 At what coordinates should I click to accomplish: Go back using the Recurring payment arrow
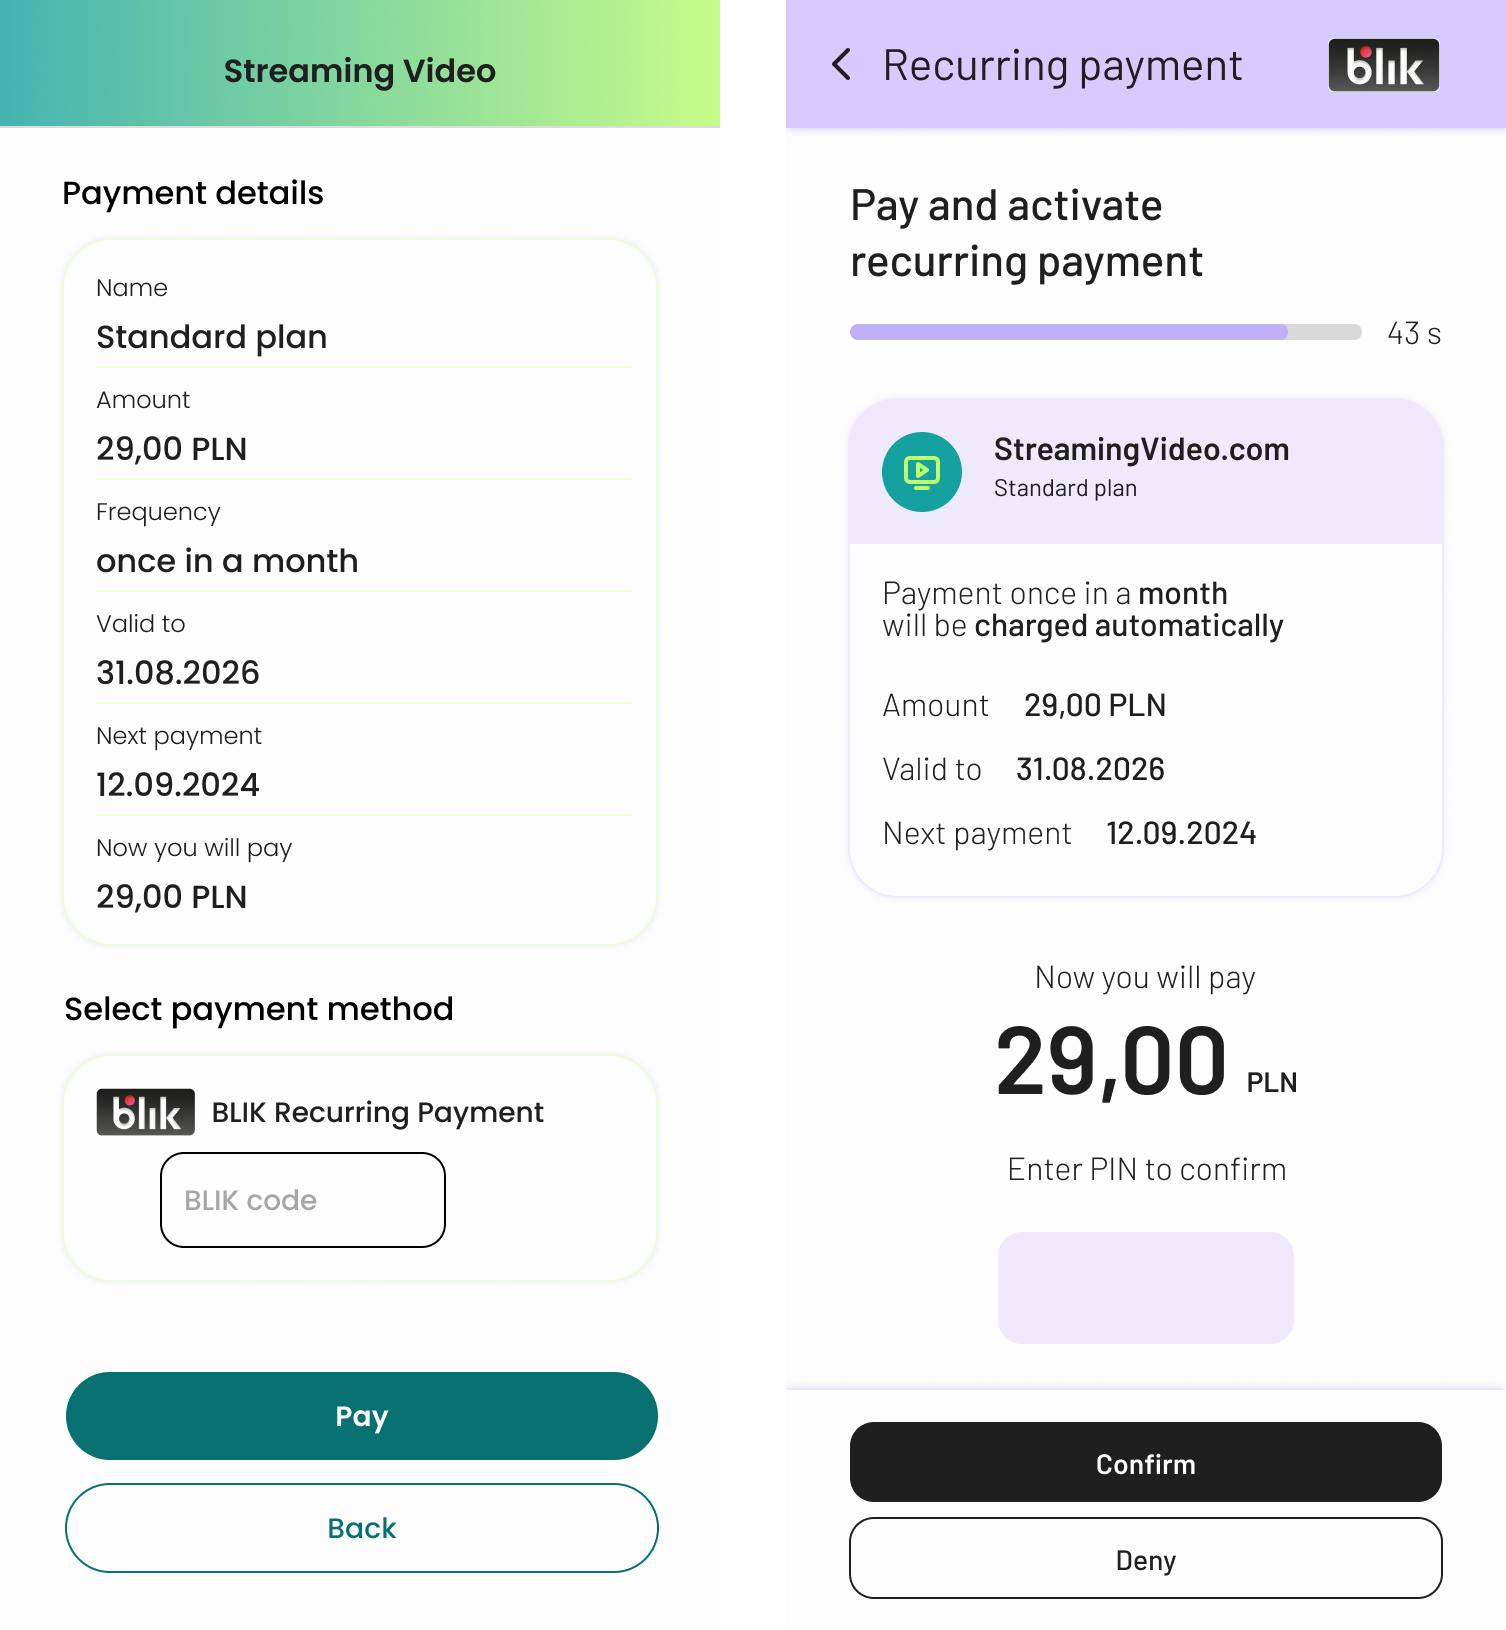(842, 65)
